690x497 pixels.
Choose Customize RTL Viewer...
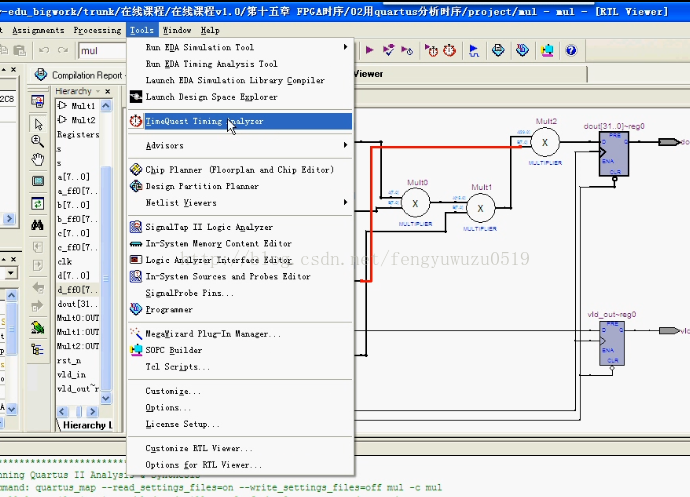240,448
